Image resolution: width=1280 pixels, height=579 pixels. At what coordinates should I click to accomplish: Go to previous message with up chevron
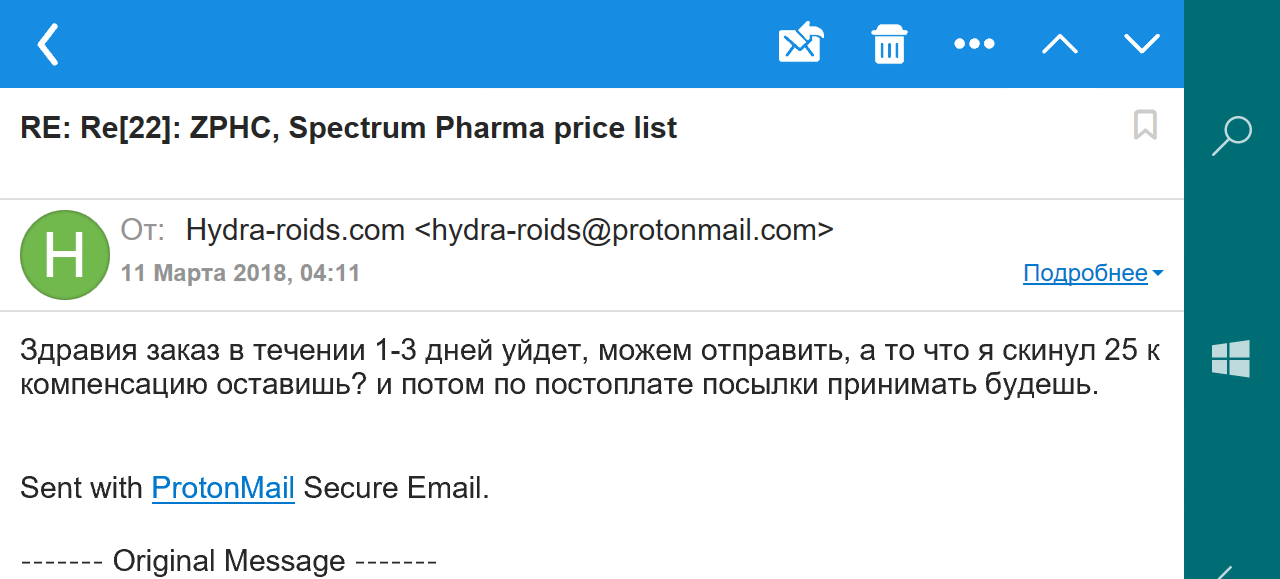pyautogui.click(x=1059, y=44)
